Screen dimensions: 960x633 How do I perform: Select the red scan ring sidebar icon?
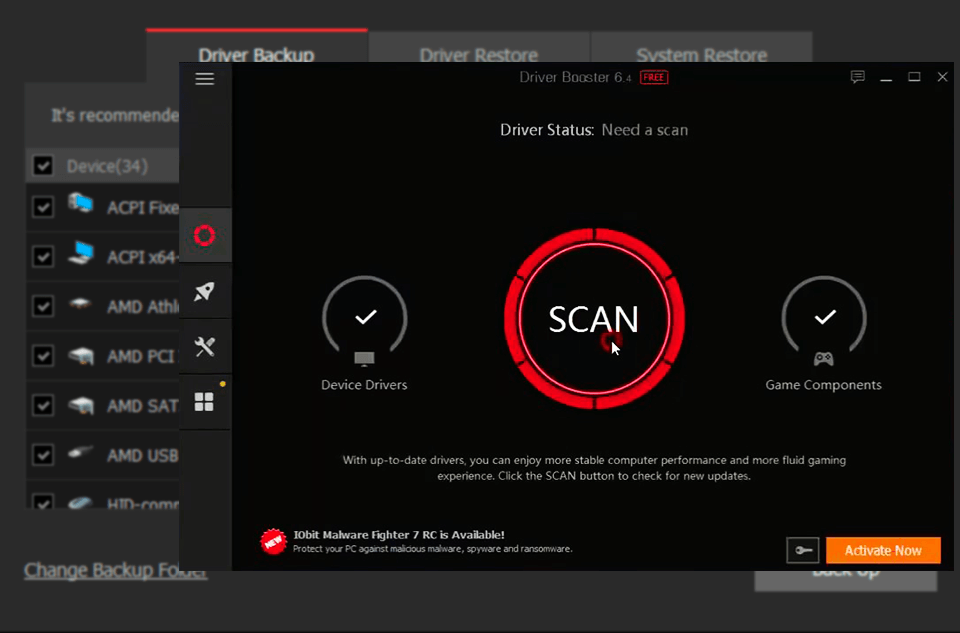(204, 235)
